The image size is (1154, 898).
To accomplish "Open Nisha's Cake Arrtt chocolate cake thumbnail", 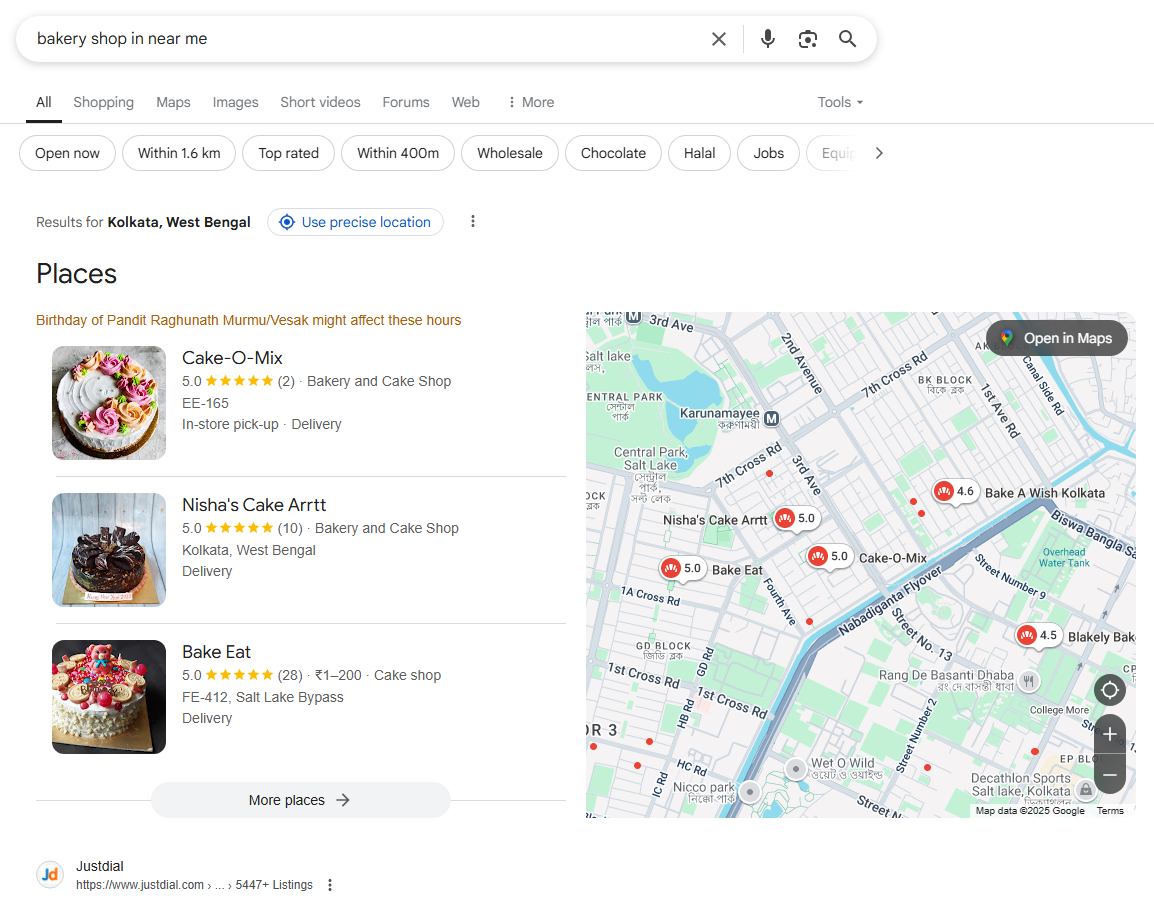I will pos(109,550).
